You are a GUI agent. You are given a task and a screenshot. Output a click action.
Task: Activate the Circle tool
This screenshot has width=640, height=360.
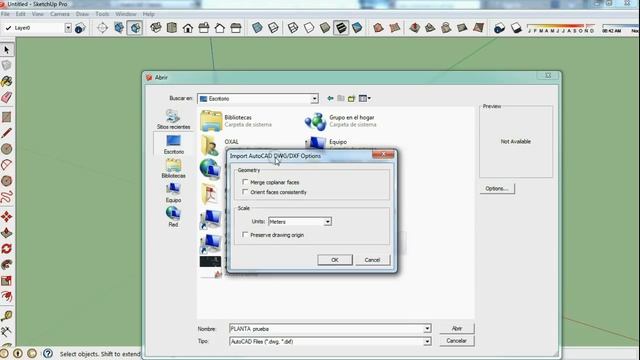pos(7,149)
